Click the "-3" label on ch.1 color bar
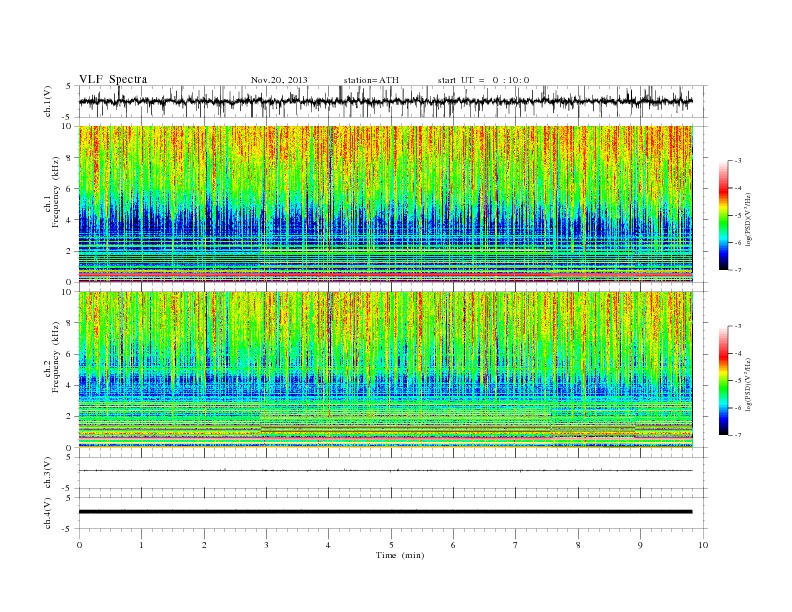792x612 pixels. [738, 161]
